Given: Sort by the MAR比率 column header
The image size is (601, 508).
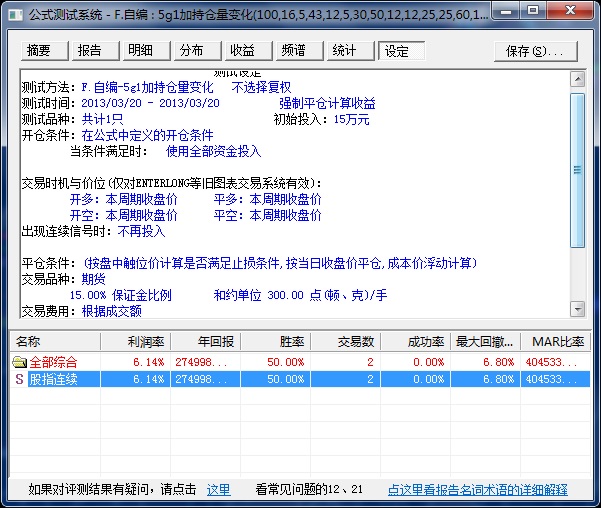Looking at the screenshot, I should [555, 341].
